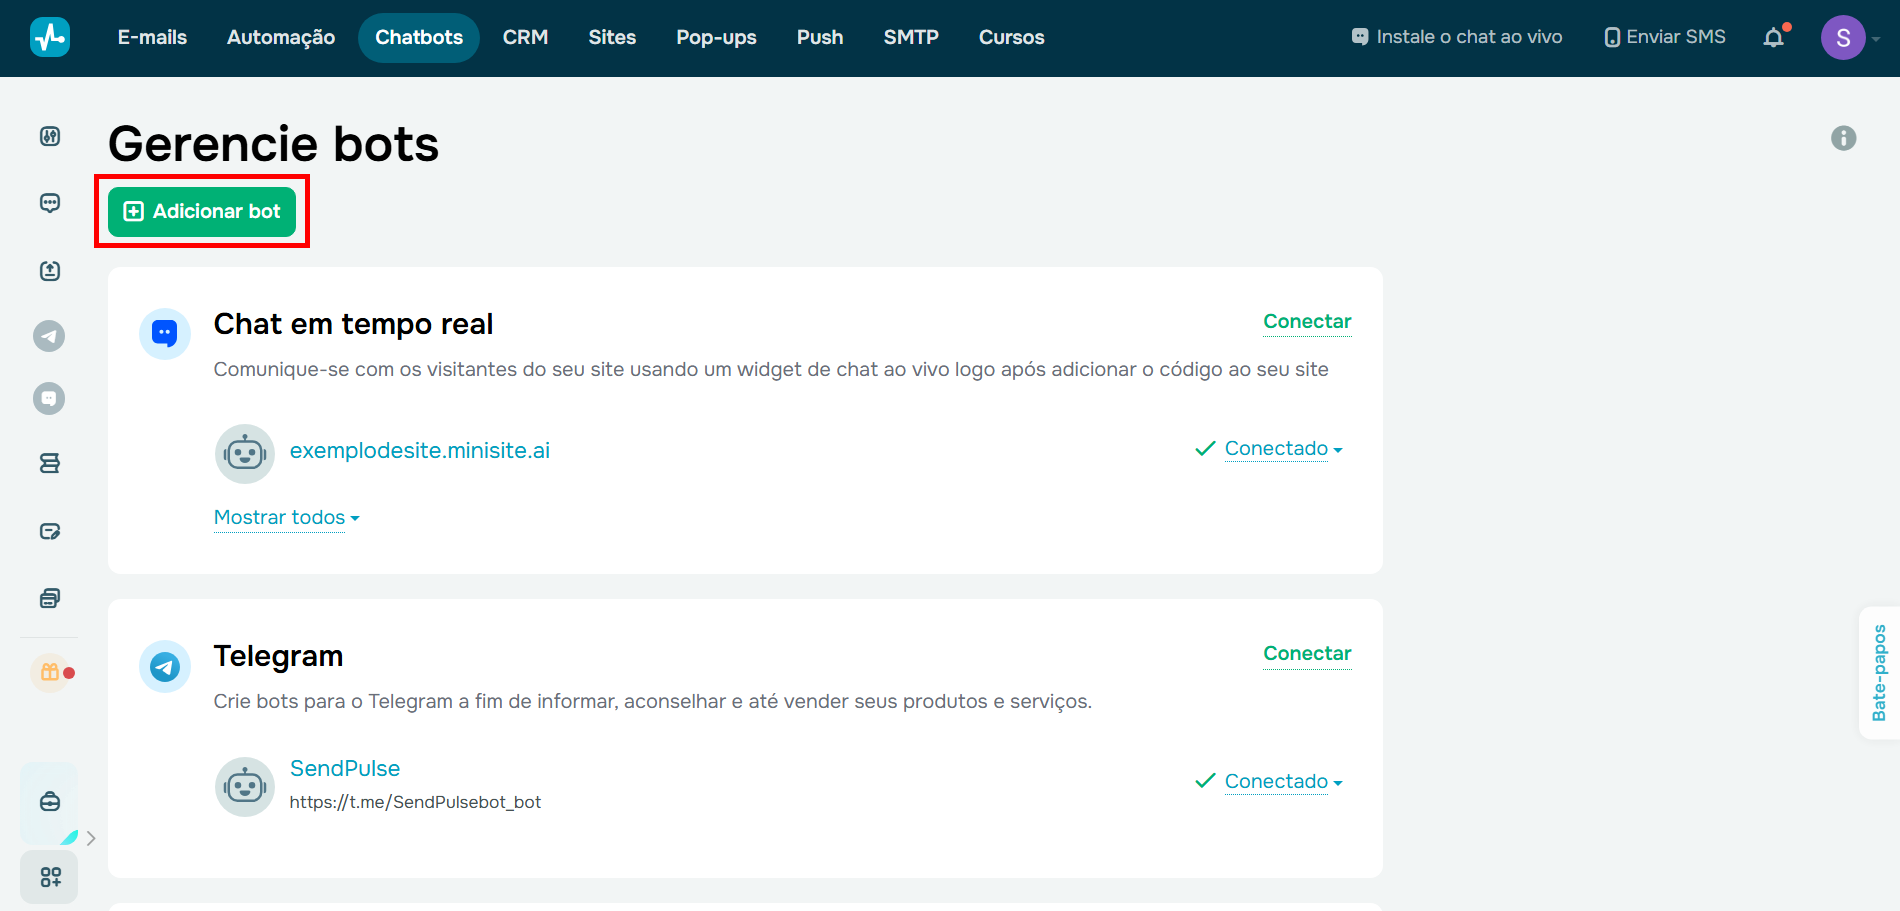Click the info icon near Gerencie bots title

(1845, 138)
